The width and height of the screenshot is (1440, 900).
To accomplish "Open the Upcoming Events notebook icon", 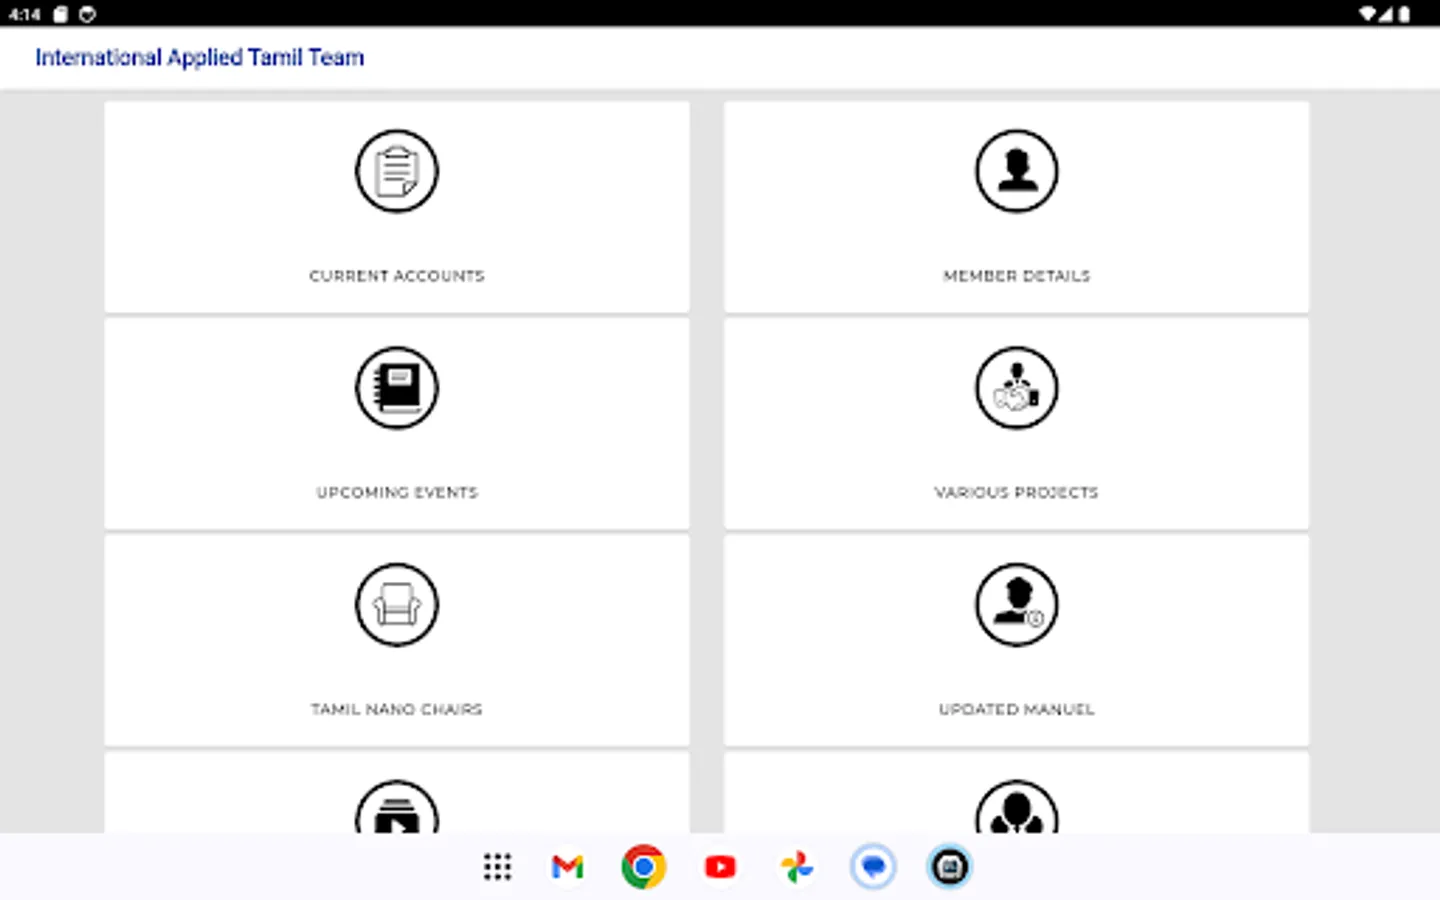I will click(x=397, y=388).
